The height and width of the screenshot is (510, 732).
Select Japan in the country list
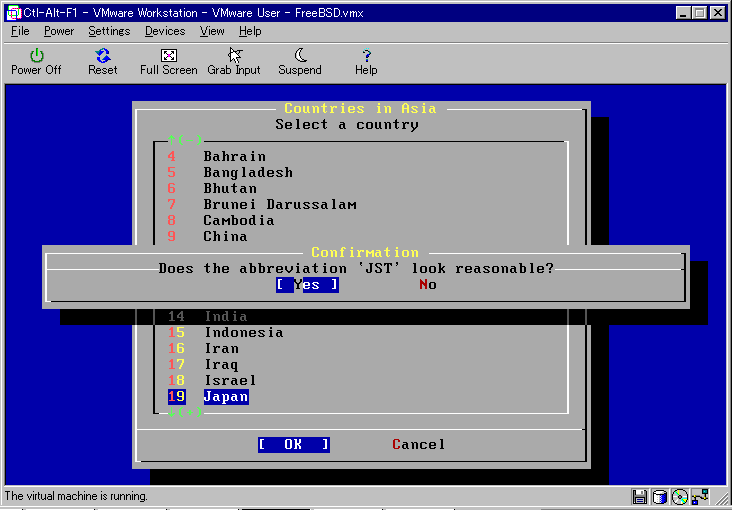tap(225, 397)
